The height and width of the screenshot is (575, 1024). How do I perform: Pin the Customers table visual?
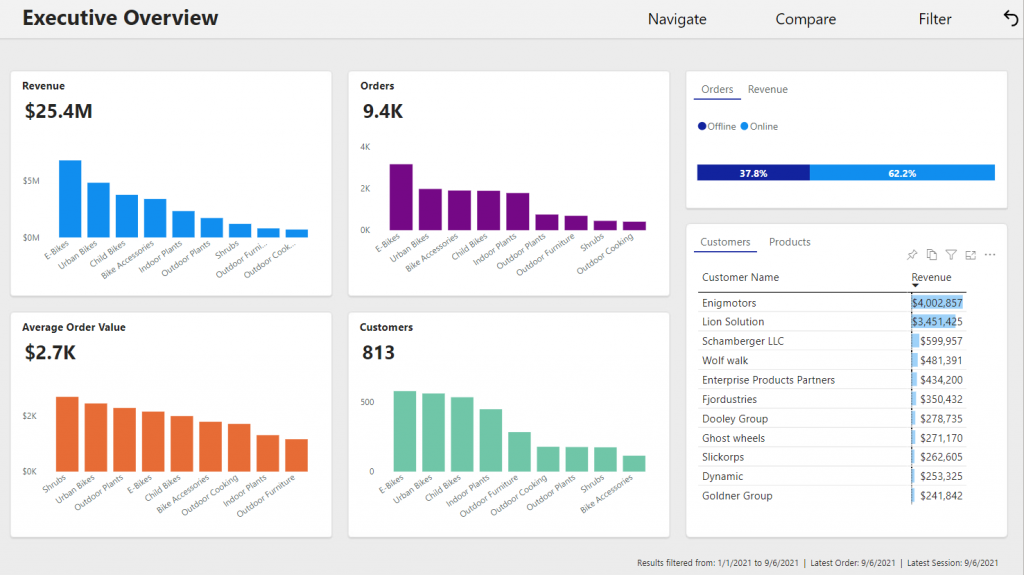click(912, 255)
